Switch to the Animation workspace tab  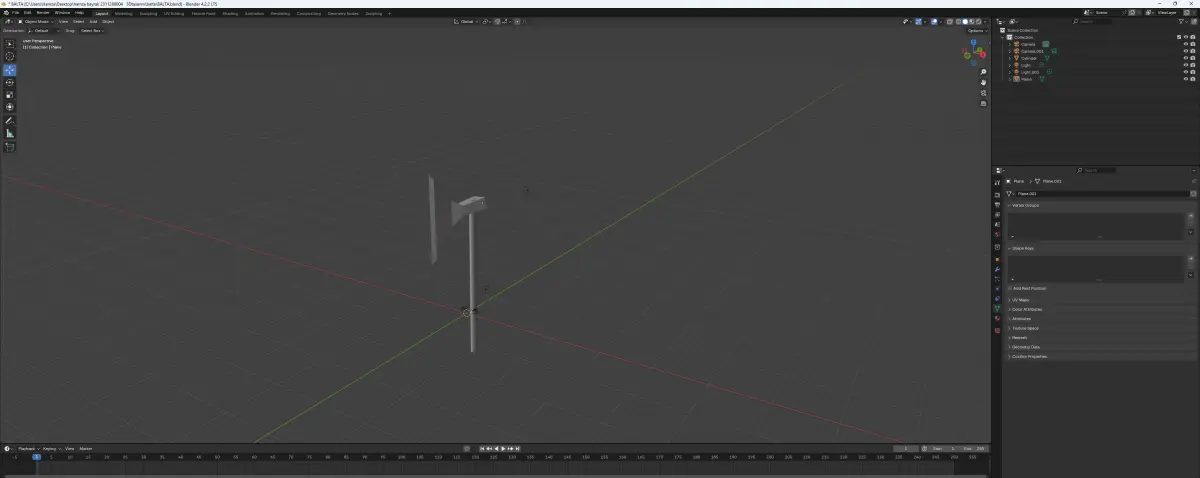point(254,14)
